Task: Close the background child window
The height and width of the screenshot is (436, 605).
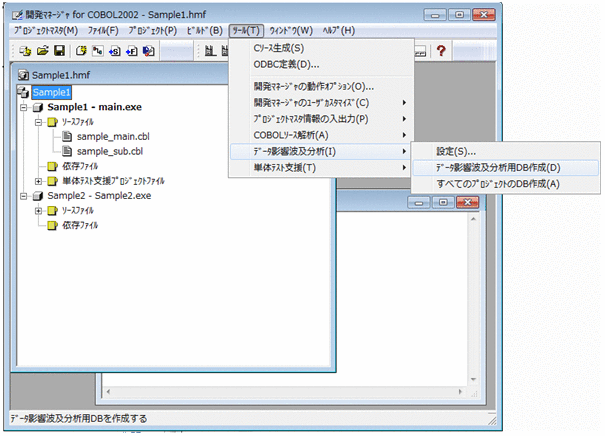Action: 467,203
